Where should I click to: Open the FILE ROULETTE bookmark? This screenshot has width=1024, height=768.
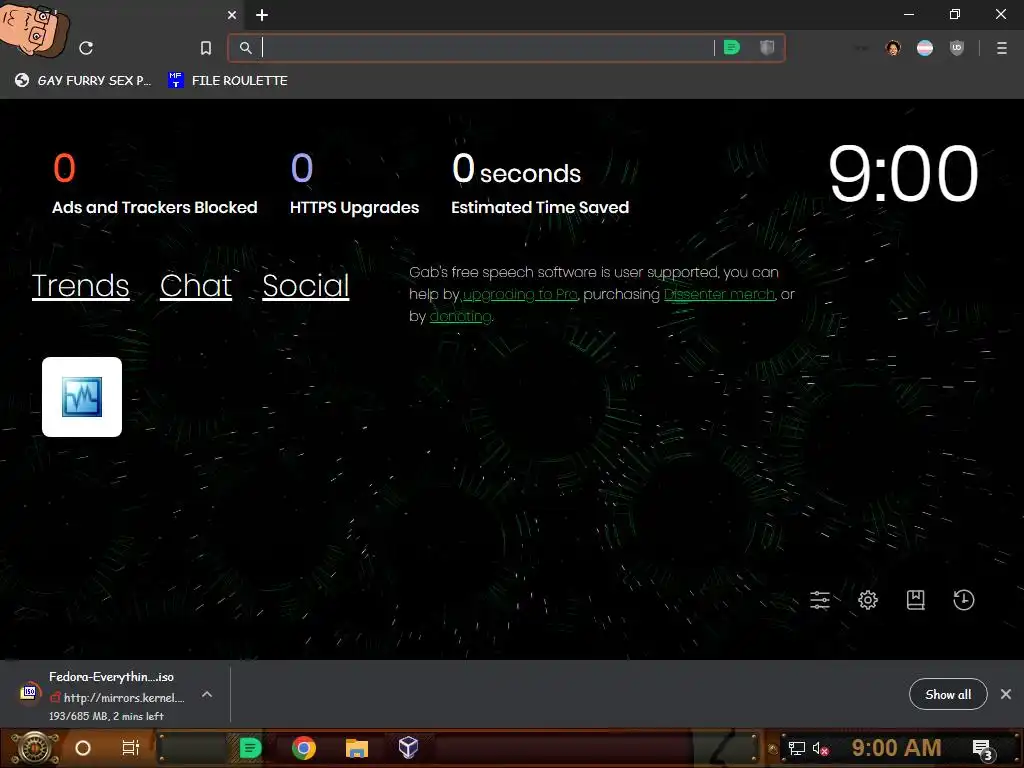click(x=228, y=80)
